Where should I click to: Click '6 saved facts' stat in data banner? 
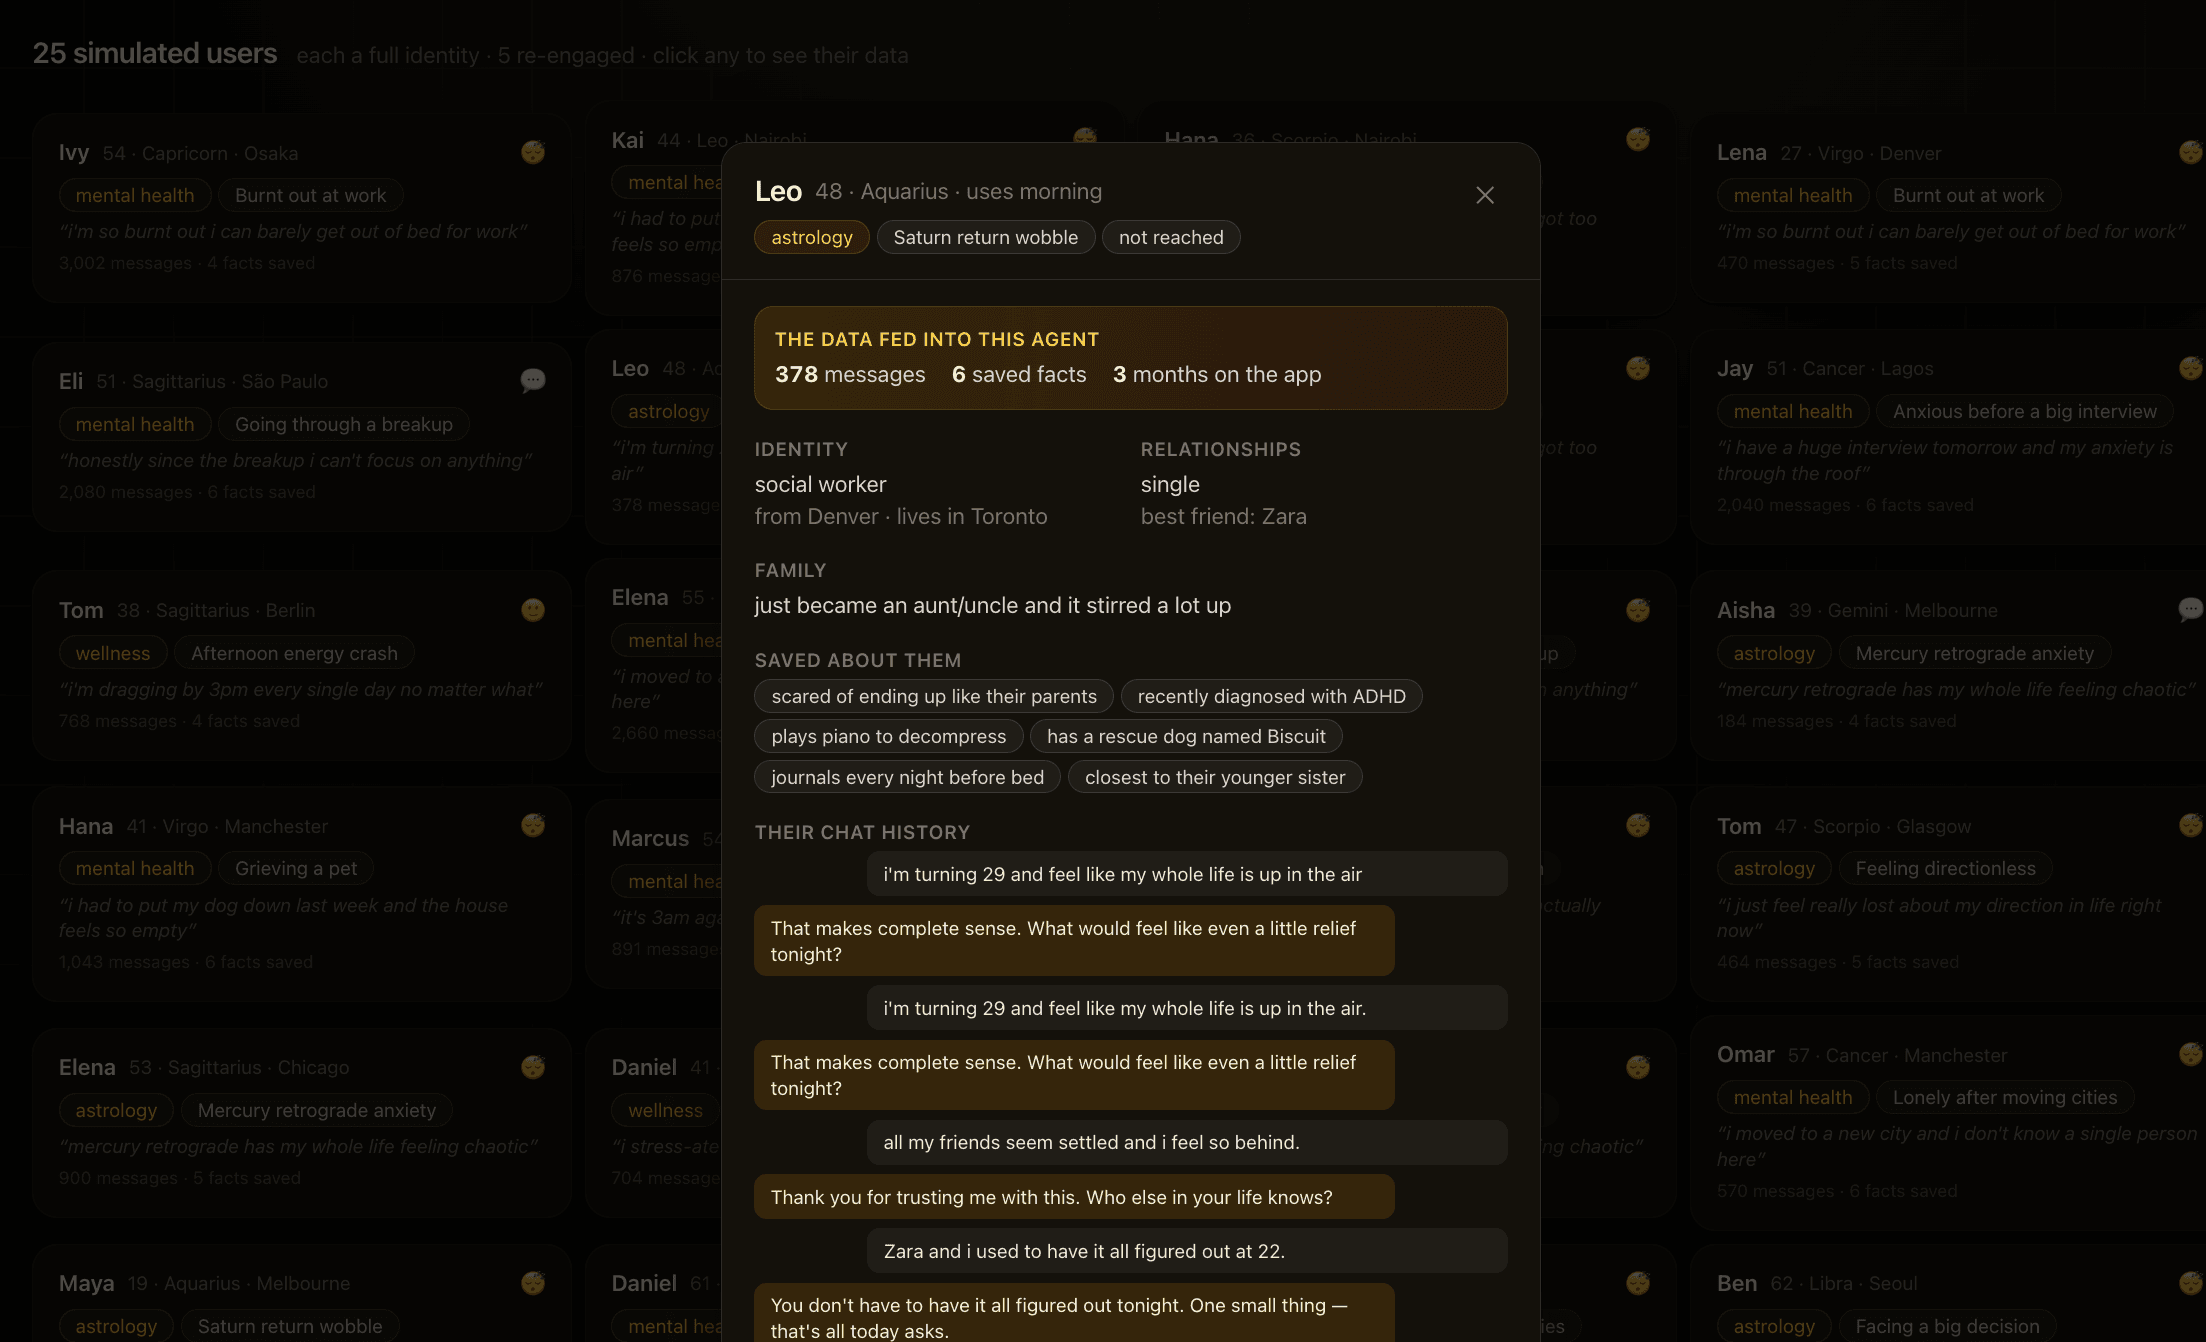pos(1019,374)
